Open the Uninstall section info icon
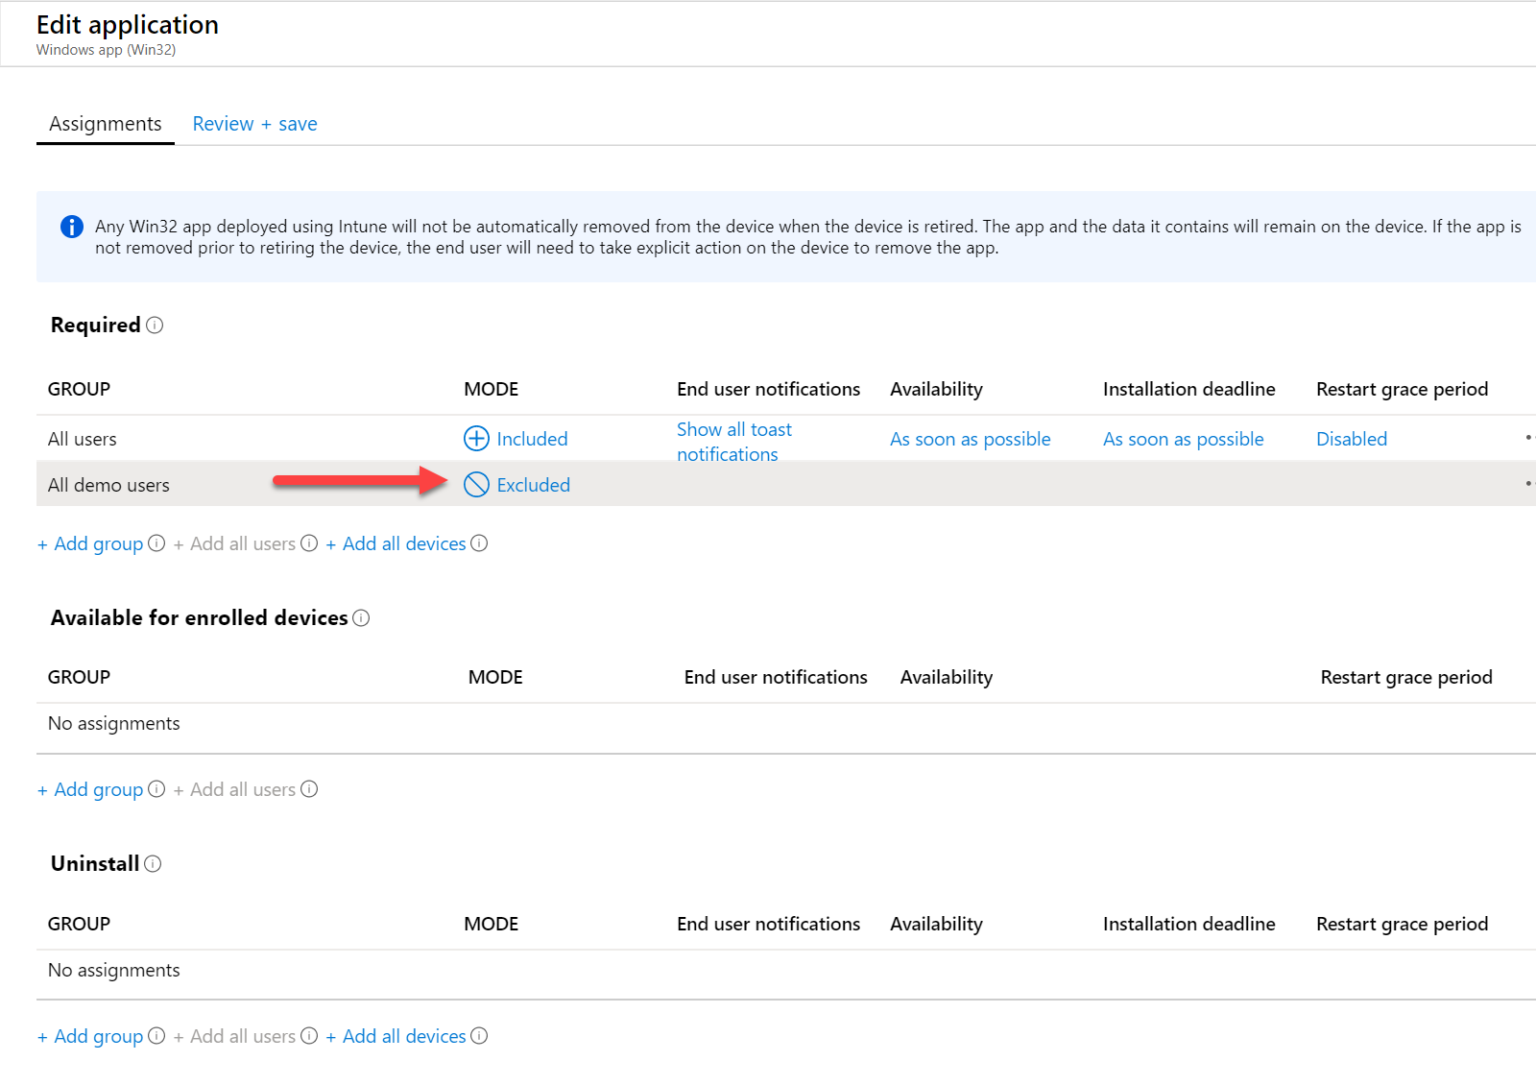Screen dimensions: 1536x1085 point(152,864)
